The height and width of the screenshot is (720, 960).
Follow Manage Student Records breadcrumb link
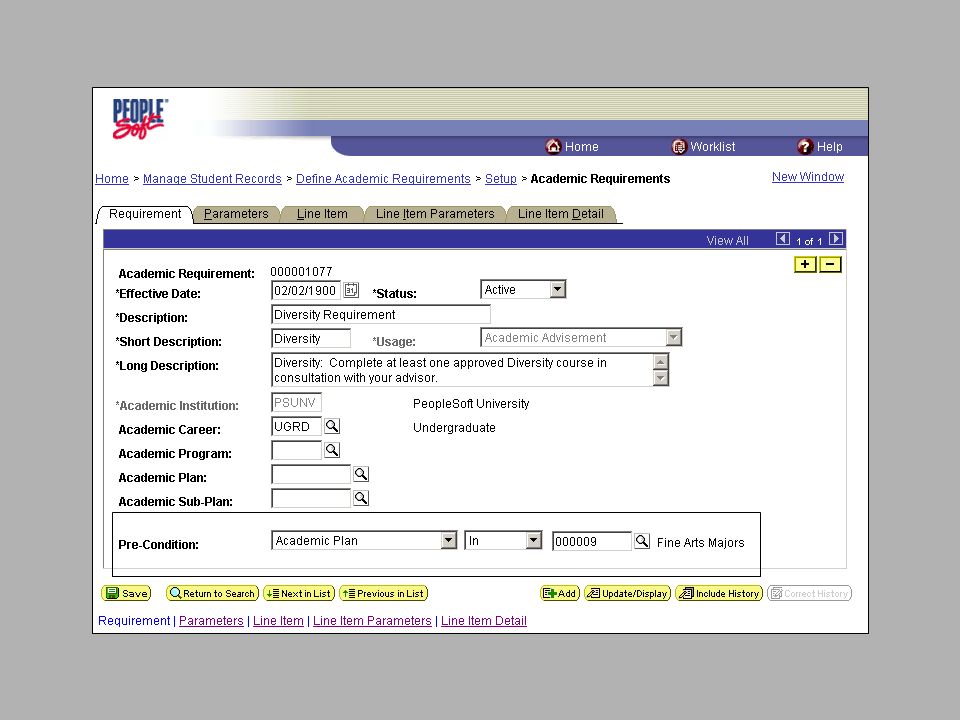pyautogui.click(x=212, y=179)
